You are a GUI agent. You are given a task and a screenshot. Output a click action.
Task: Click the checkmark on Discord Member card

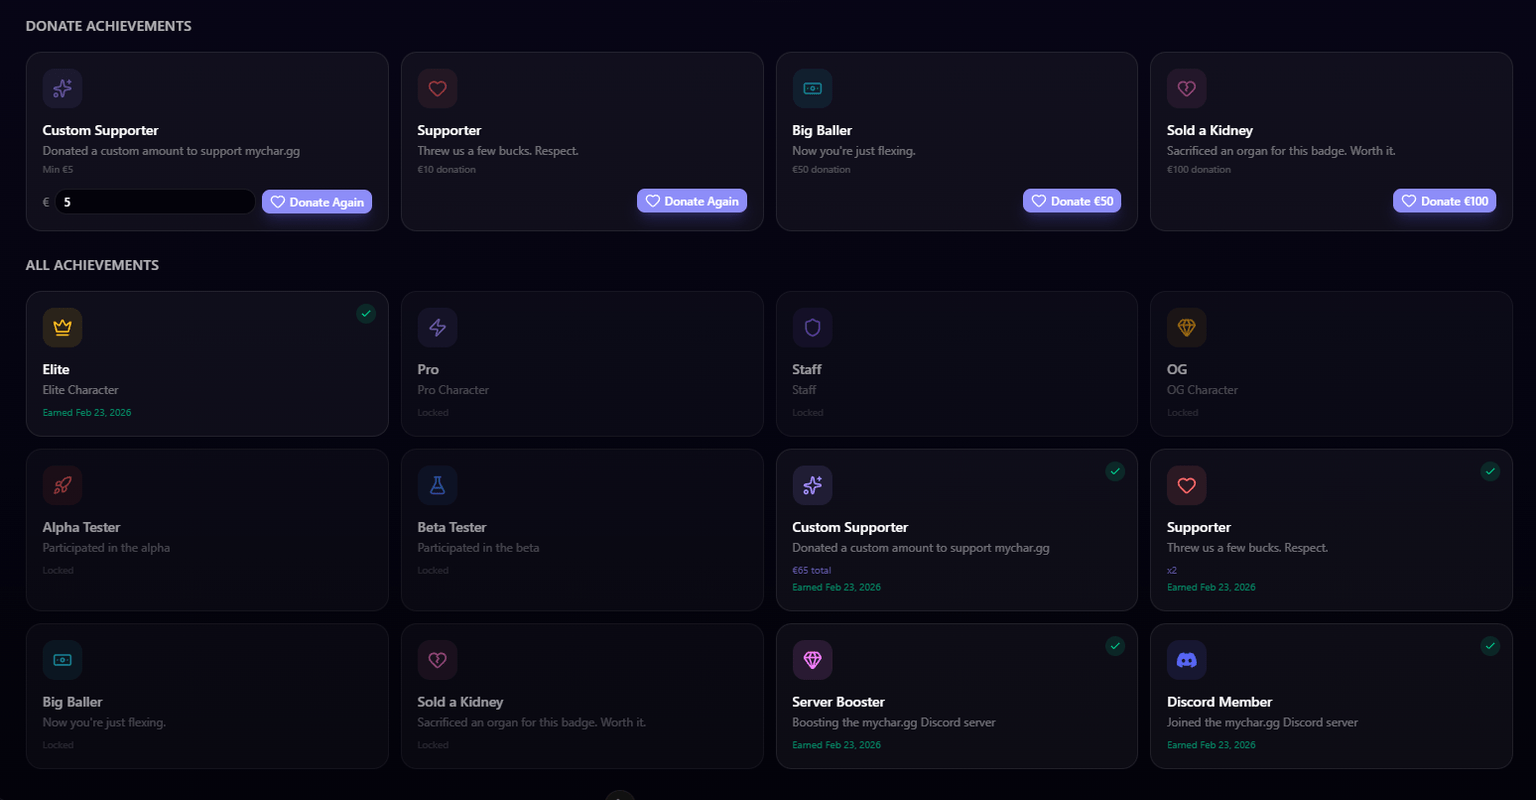tap(1490, 646)
